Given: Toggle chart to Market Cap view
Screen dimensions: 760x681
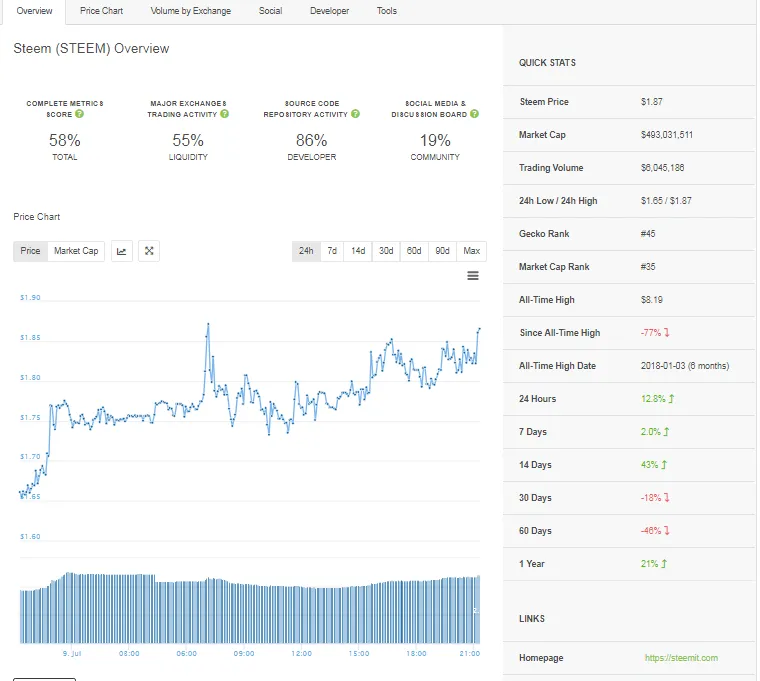Looking at the screenshot, I should 76,251.
